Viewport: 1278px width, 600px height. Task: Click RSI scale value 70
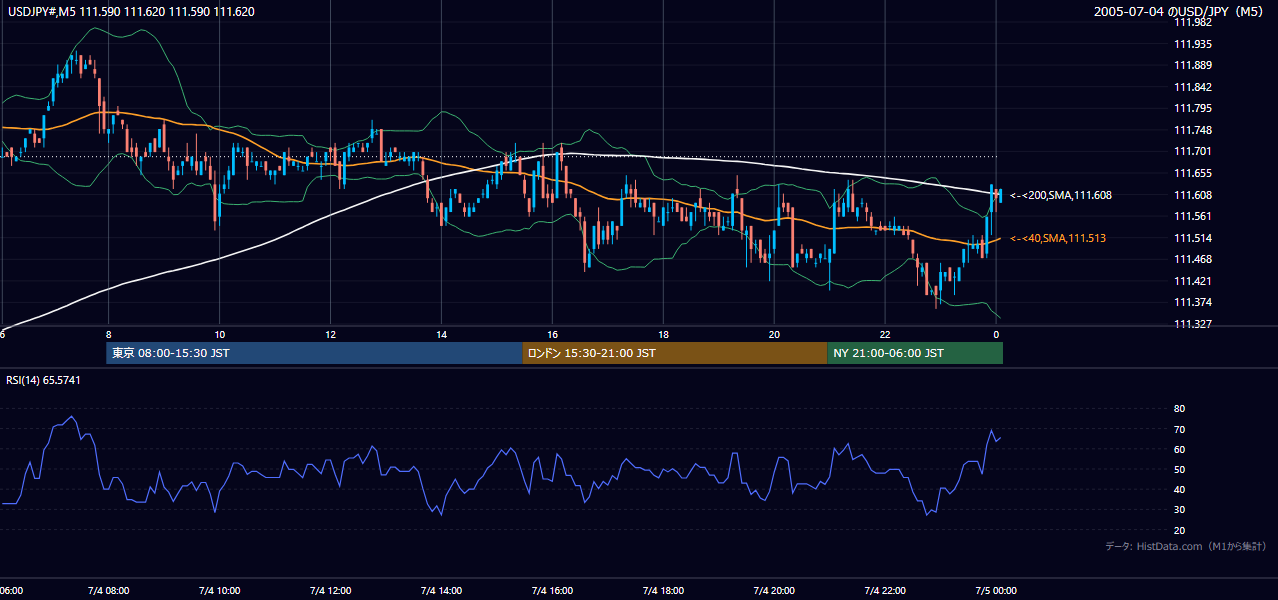click(x=1179, y=429)
